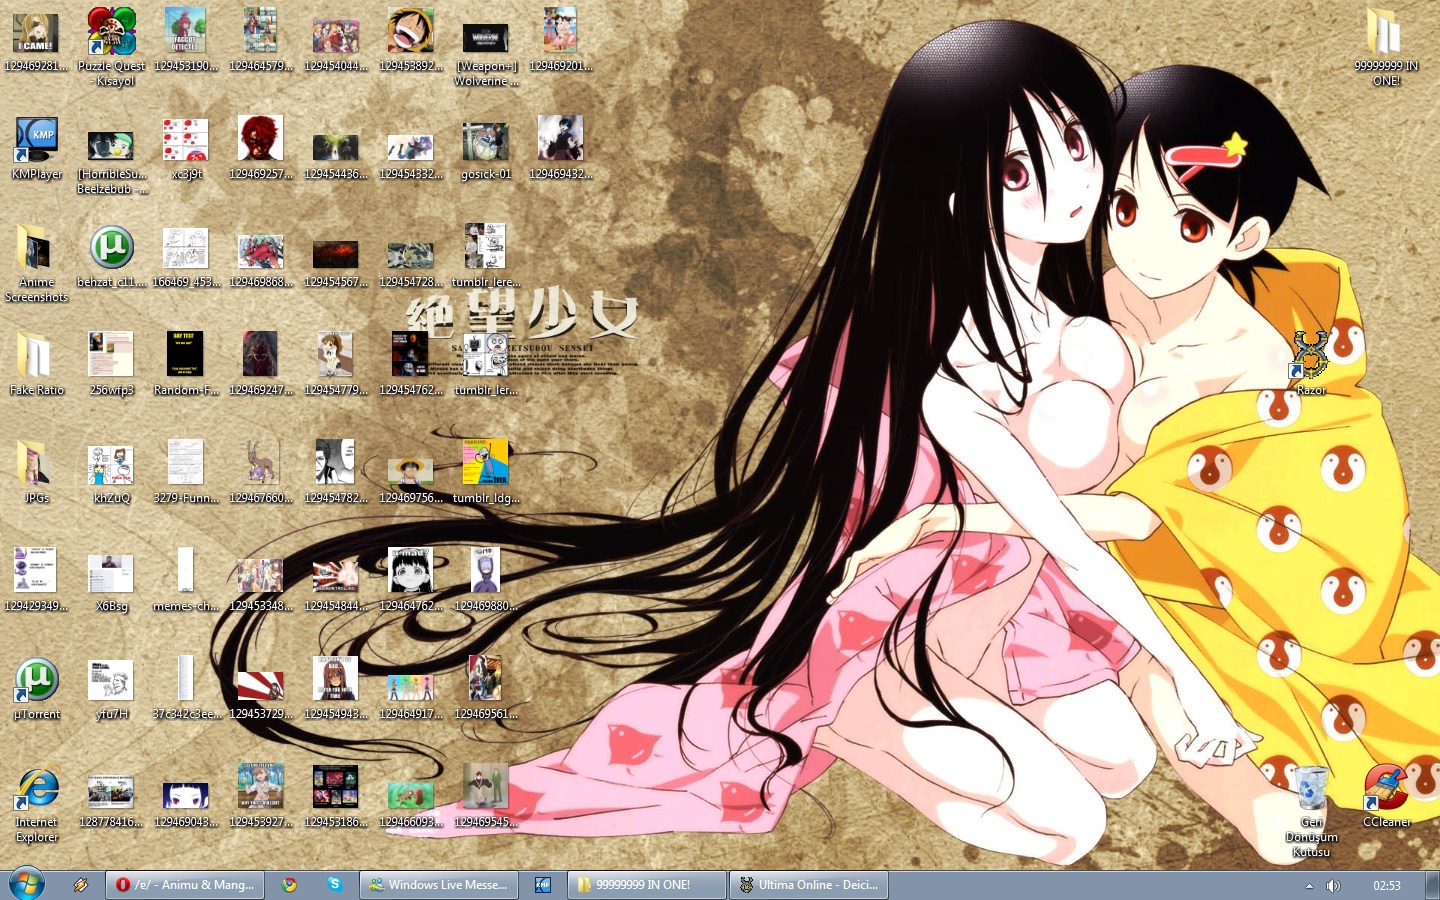Viewport: 1440px width, 900px height.
Task: Select the 256wfp3 image file
Action: coord(111,355)
